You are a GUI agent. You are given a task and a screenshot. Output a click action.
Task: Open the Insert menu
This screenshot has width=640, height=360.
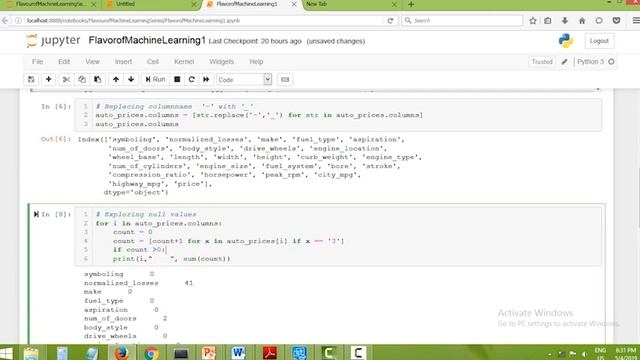[x=123, y=62]
